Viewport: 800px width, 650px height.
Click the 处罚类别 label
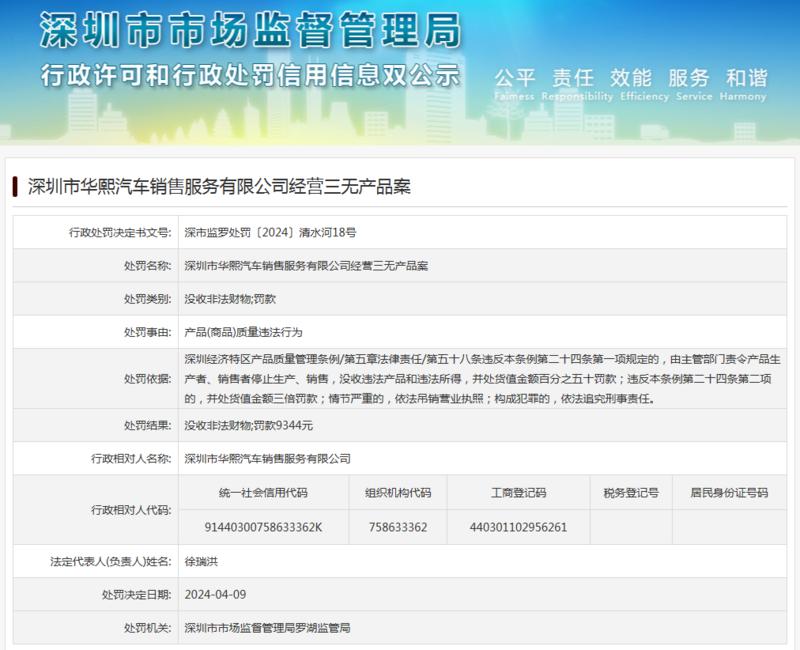[147, 299]
